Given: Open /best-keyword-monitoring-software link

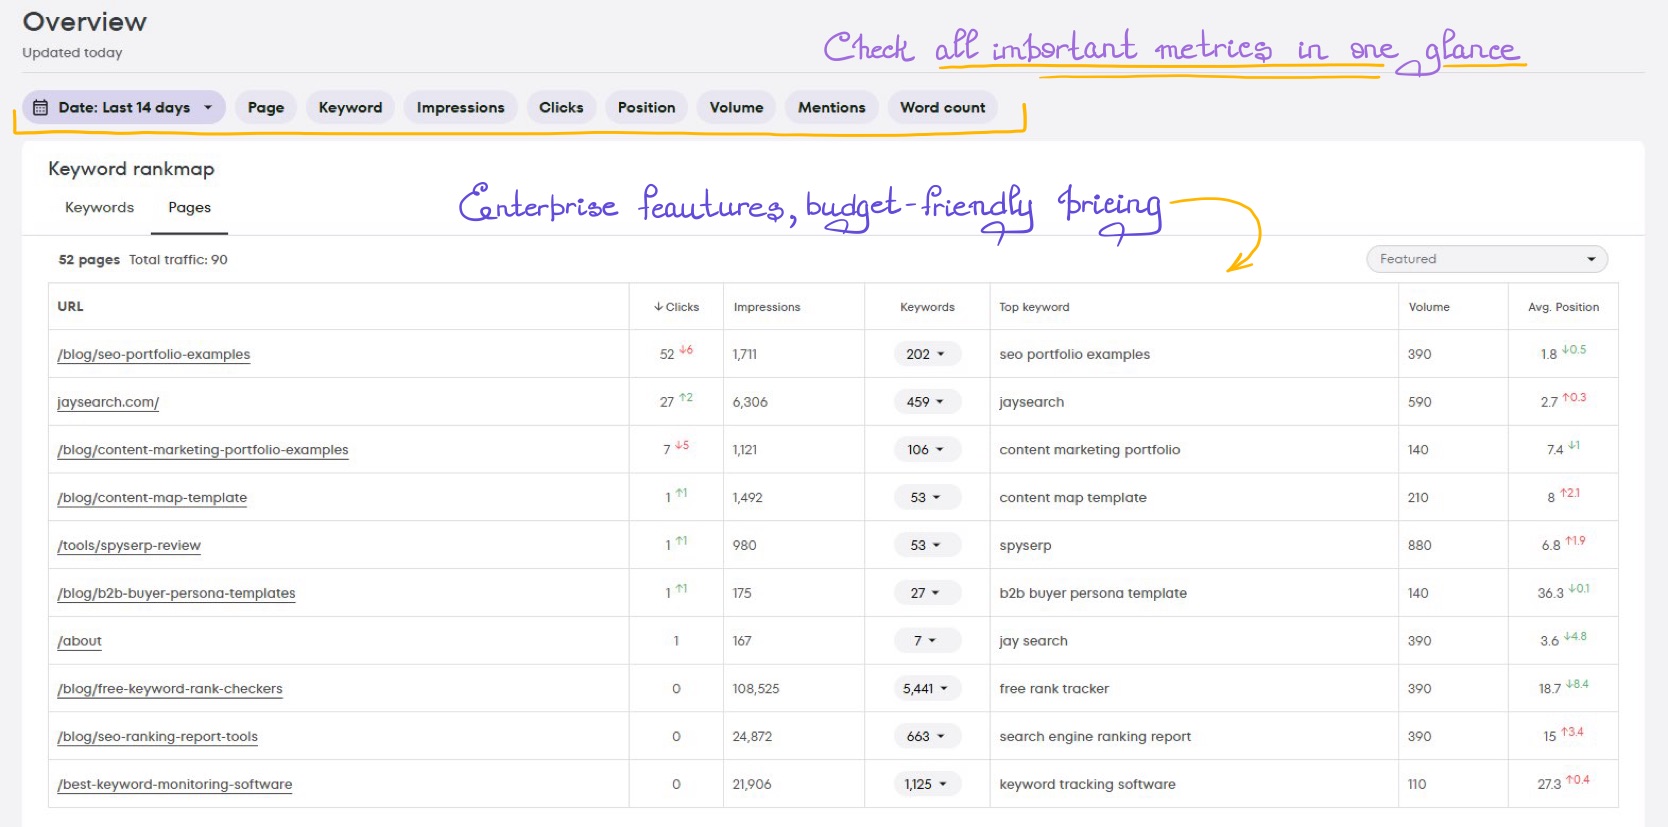Looking at the screenshot, I should coord(175,785).
